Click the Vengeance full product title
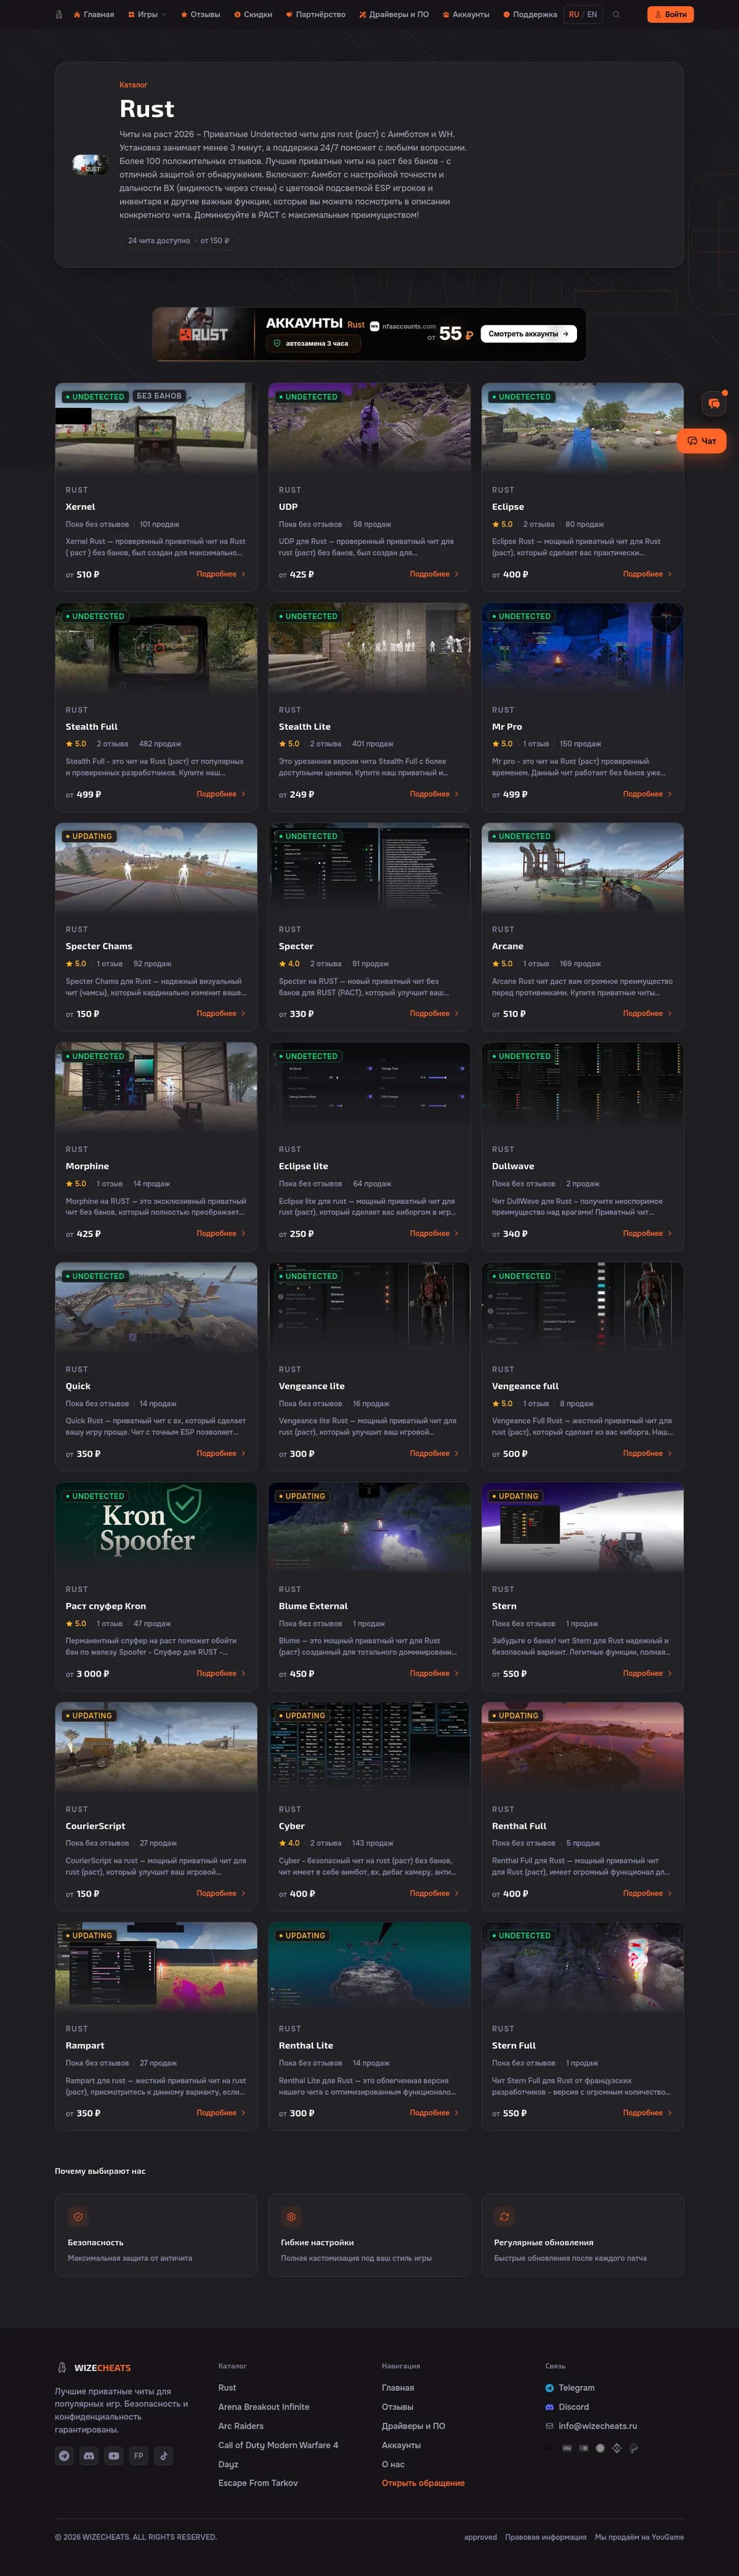This screenshot has width=739, height=2576. pos(525,1386)
